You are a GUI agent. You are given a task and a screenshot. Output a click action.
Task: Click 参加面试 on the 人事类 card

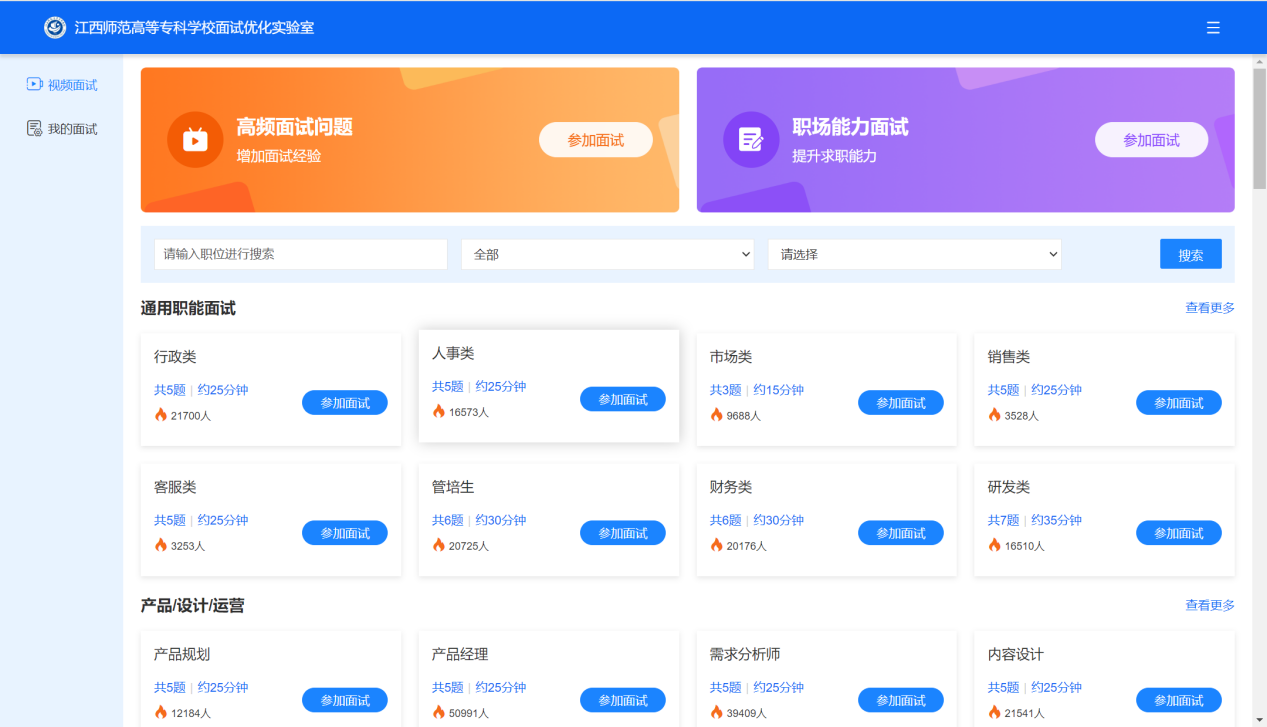(622, 398)
